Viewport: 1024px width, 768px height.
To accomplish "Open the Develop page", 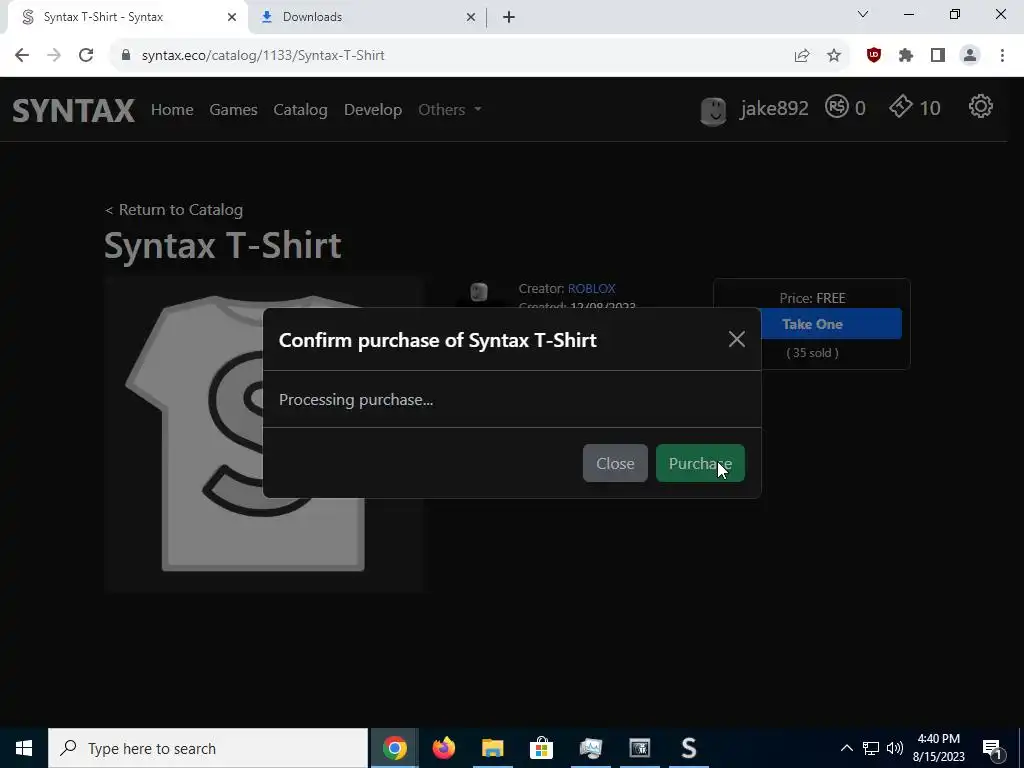I will pyautogui.click(x=373, y=110).
